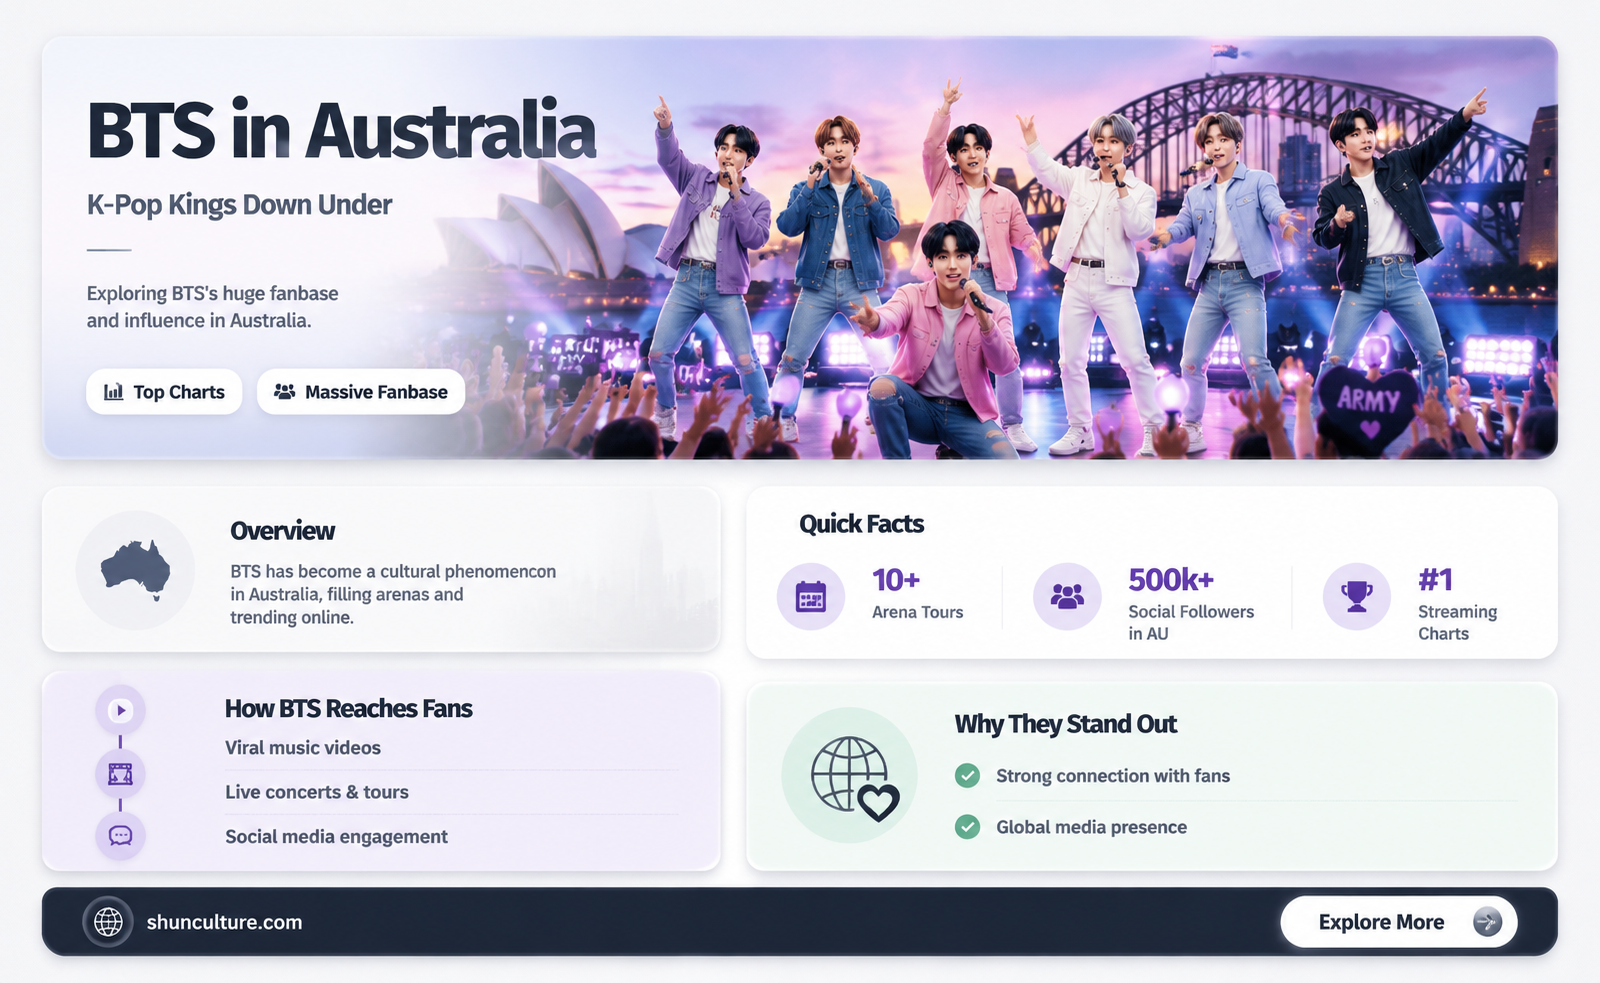Click the Overview paragraph about cultural phenomenon

click(393, 594)
